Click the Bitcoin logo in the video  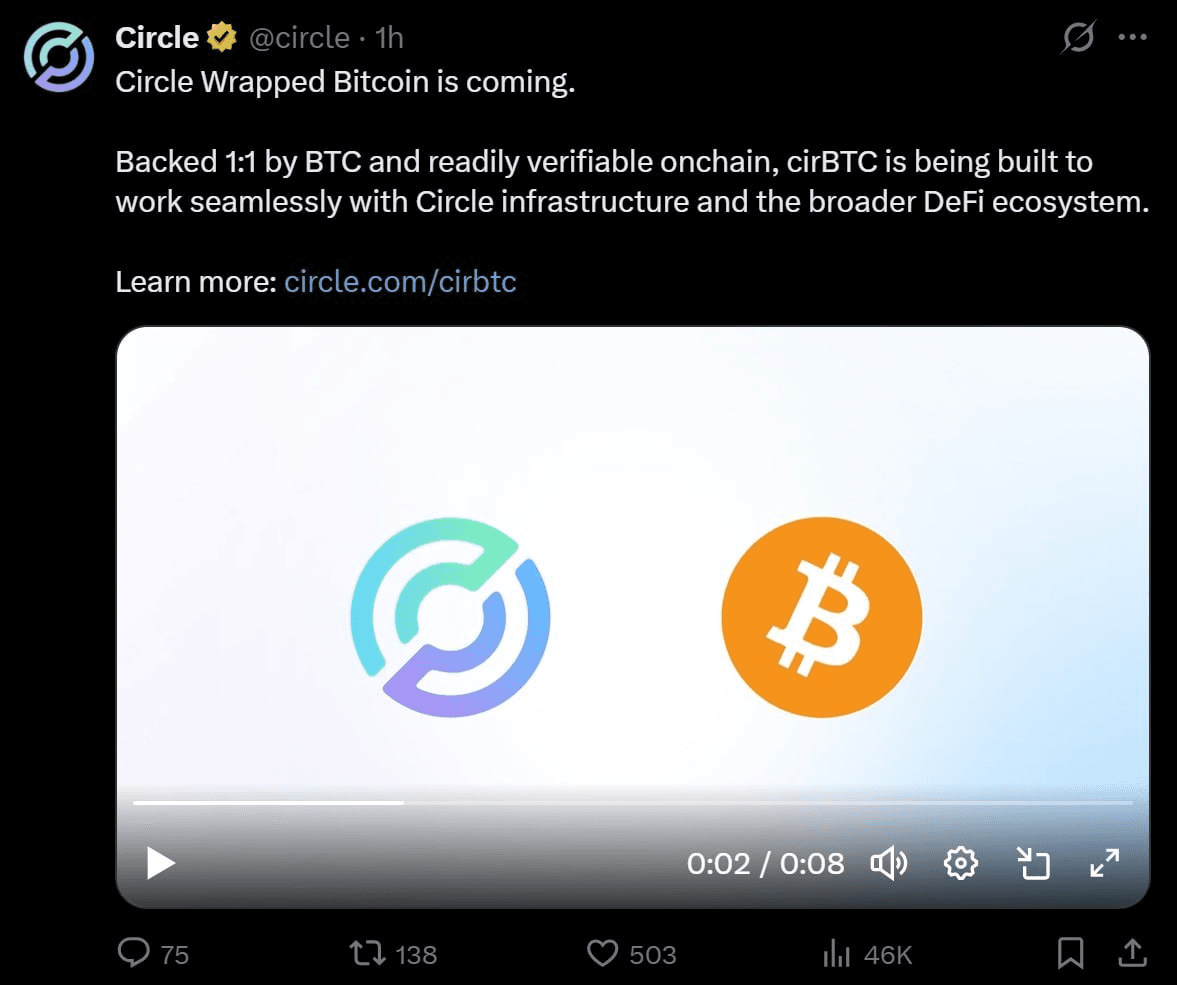pos(821,616)
